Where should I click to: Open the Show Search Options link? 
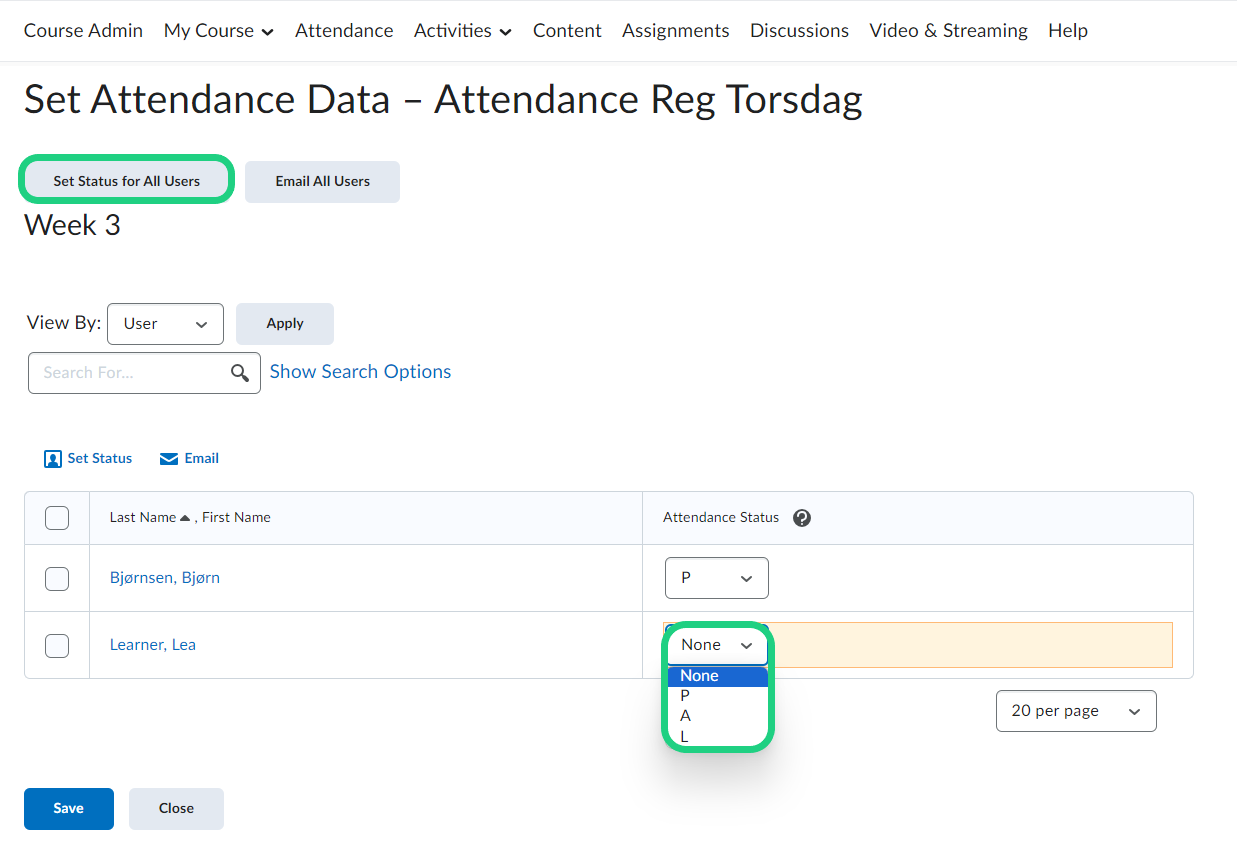(x=360, y=372)
